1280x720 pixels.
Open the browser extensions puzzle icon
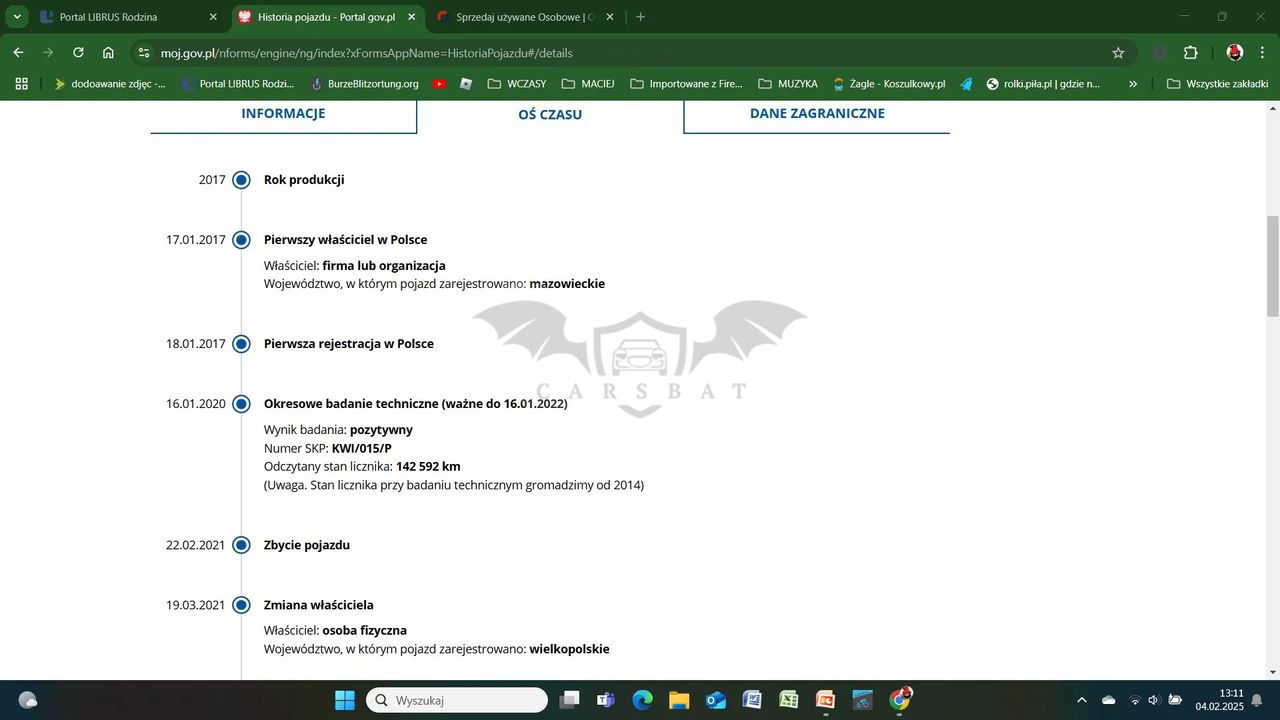(1190, 53)
